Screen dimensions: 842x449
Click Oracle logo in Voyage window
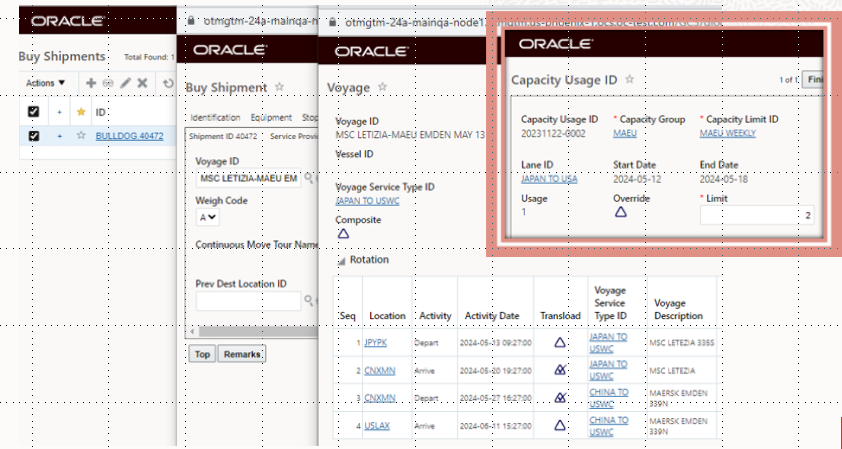click(372, 52)
